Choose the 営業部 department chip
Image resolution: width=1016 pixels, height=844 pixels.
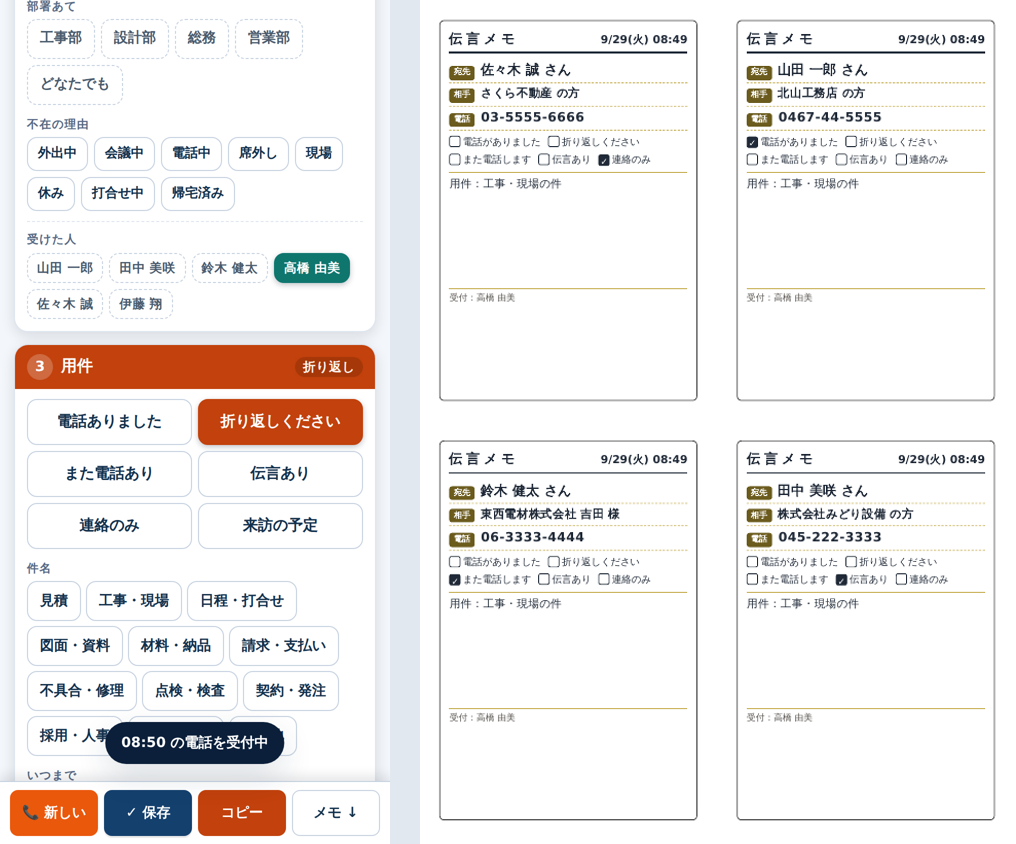click(269, 38)
